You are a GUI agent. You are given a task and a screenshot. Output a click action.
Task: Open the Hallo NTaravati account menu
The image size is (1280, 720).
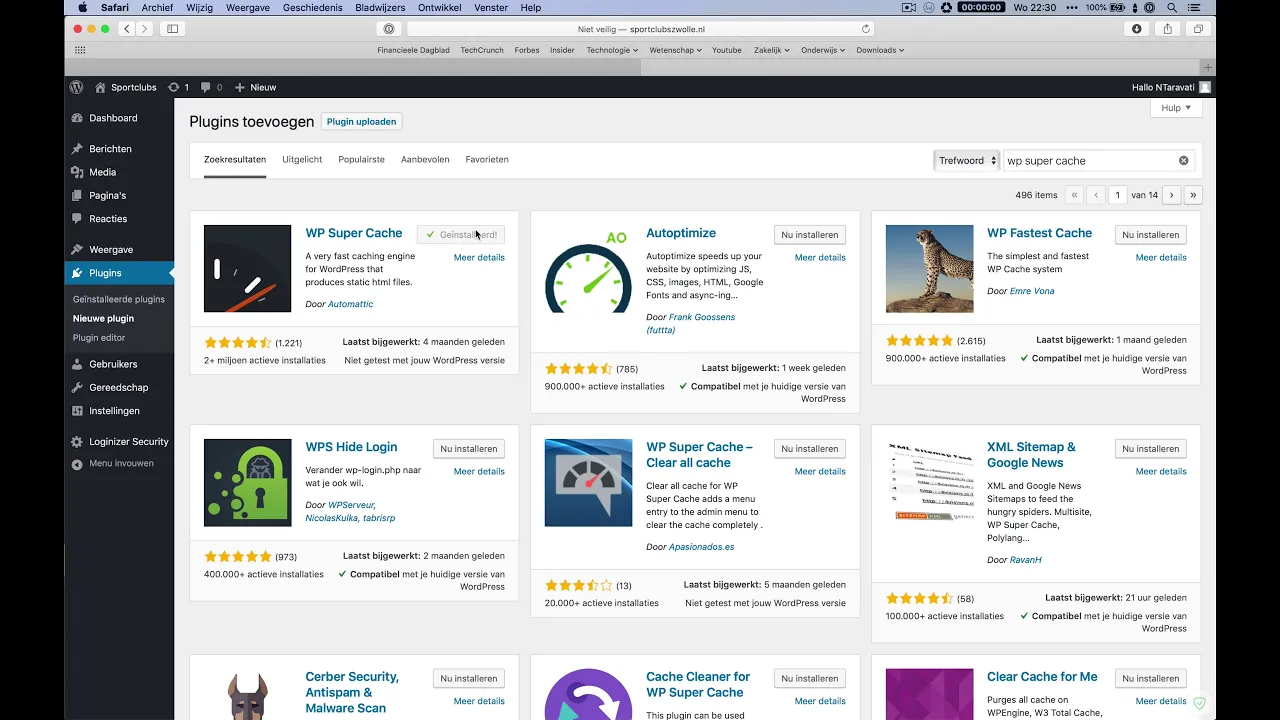1170,87
